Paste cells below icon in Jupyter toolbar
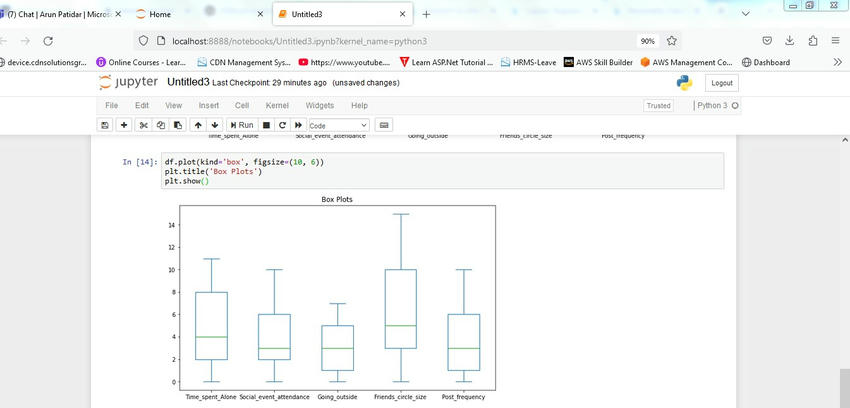Screen dimensions: 850x408 tap(177, 125)
